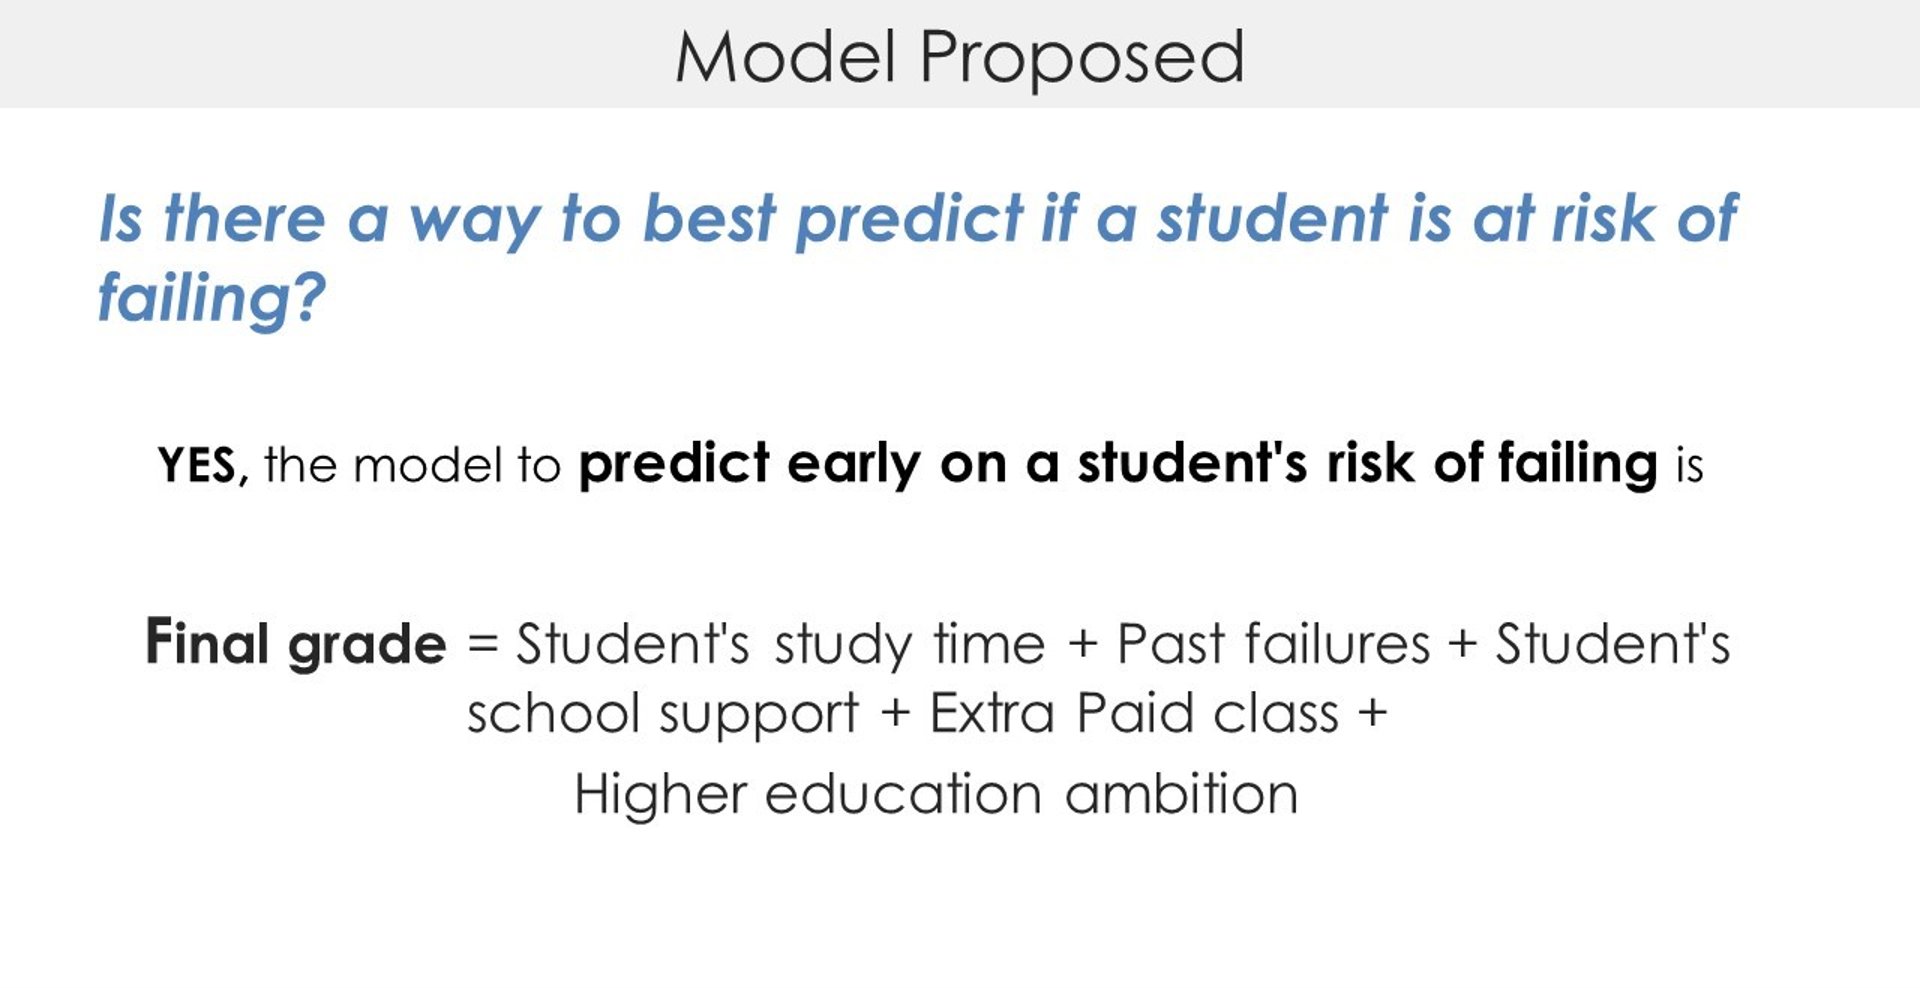This screenshot has height=988, width=1920.
Task: Click the plus sign after 'Paid class'
Action: click(1373, 714)
